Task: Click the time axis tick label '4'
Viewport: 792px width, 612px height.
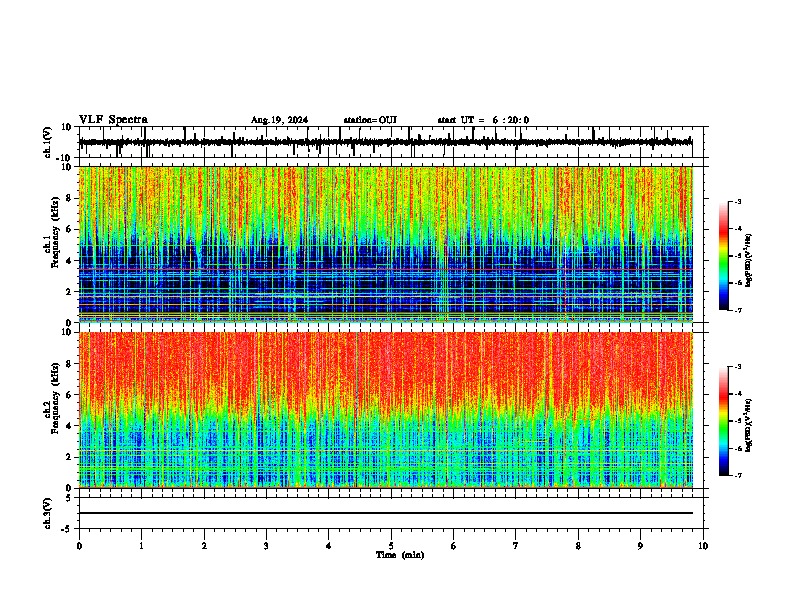Action: [x=329, y=546]
